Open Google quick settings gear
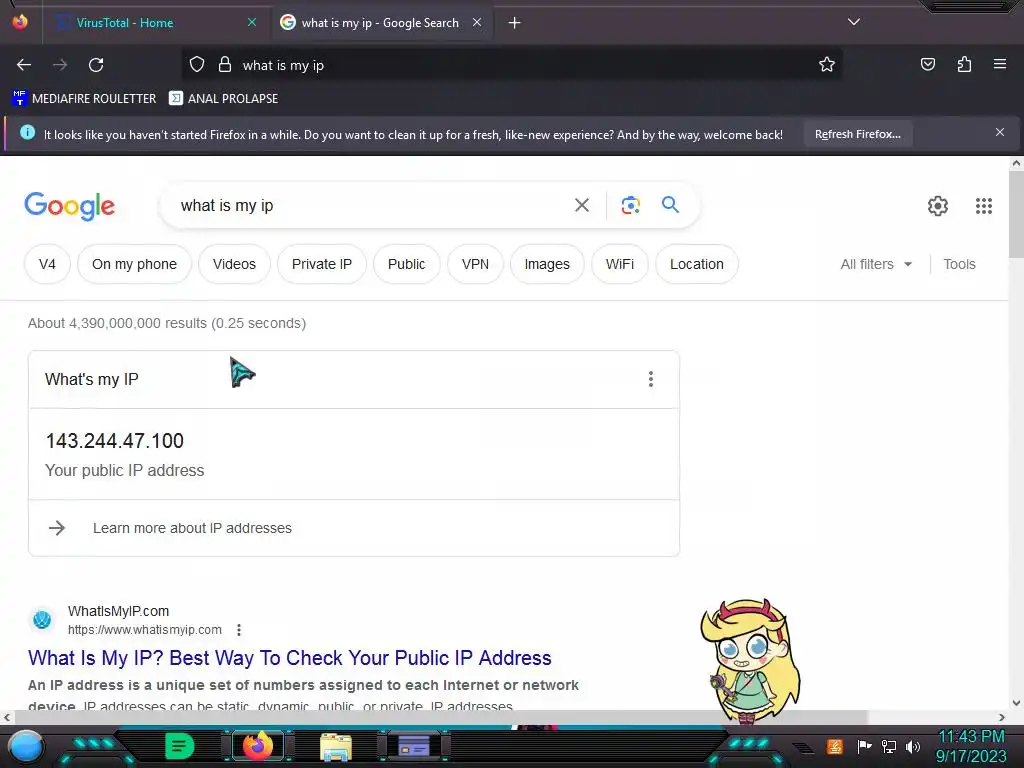This screenshot has width=1024, height=768. (938, 206)
